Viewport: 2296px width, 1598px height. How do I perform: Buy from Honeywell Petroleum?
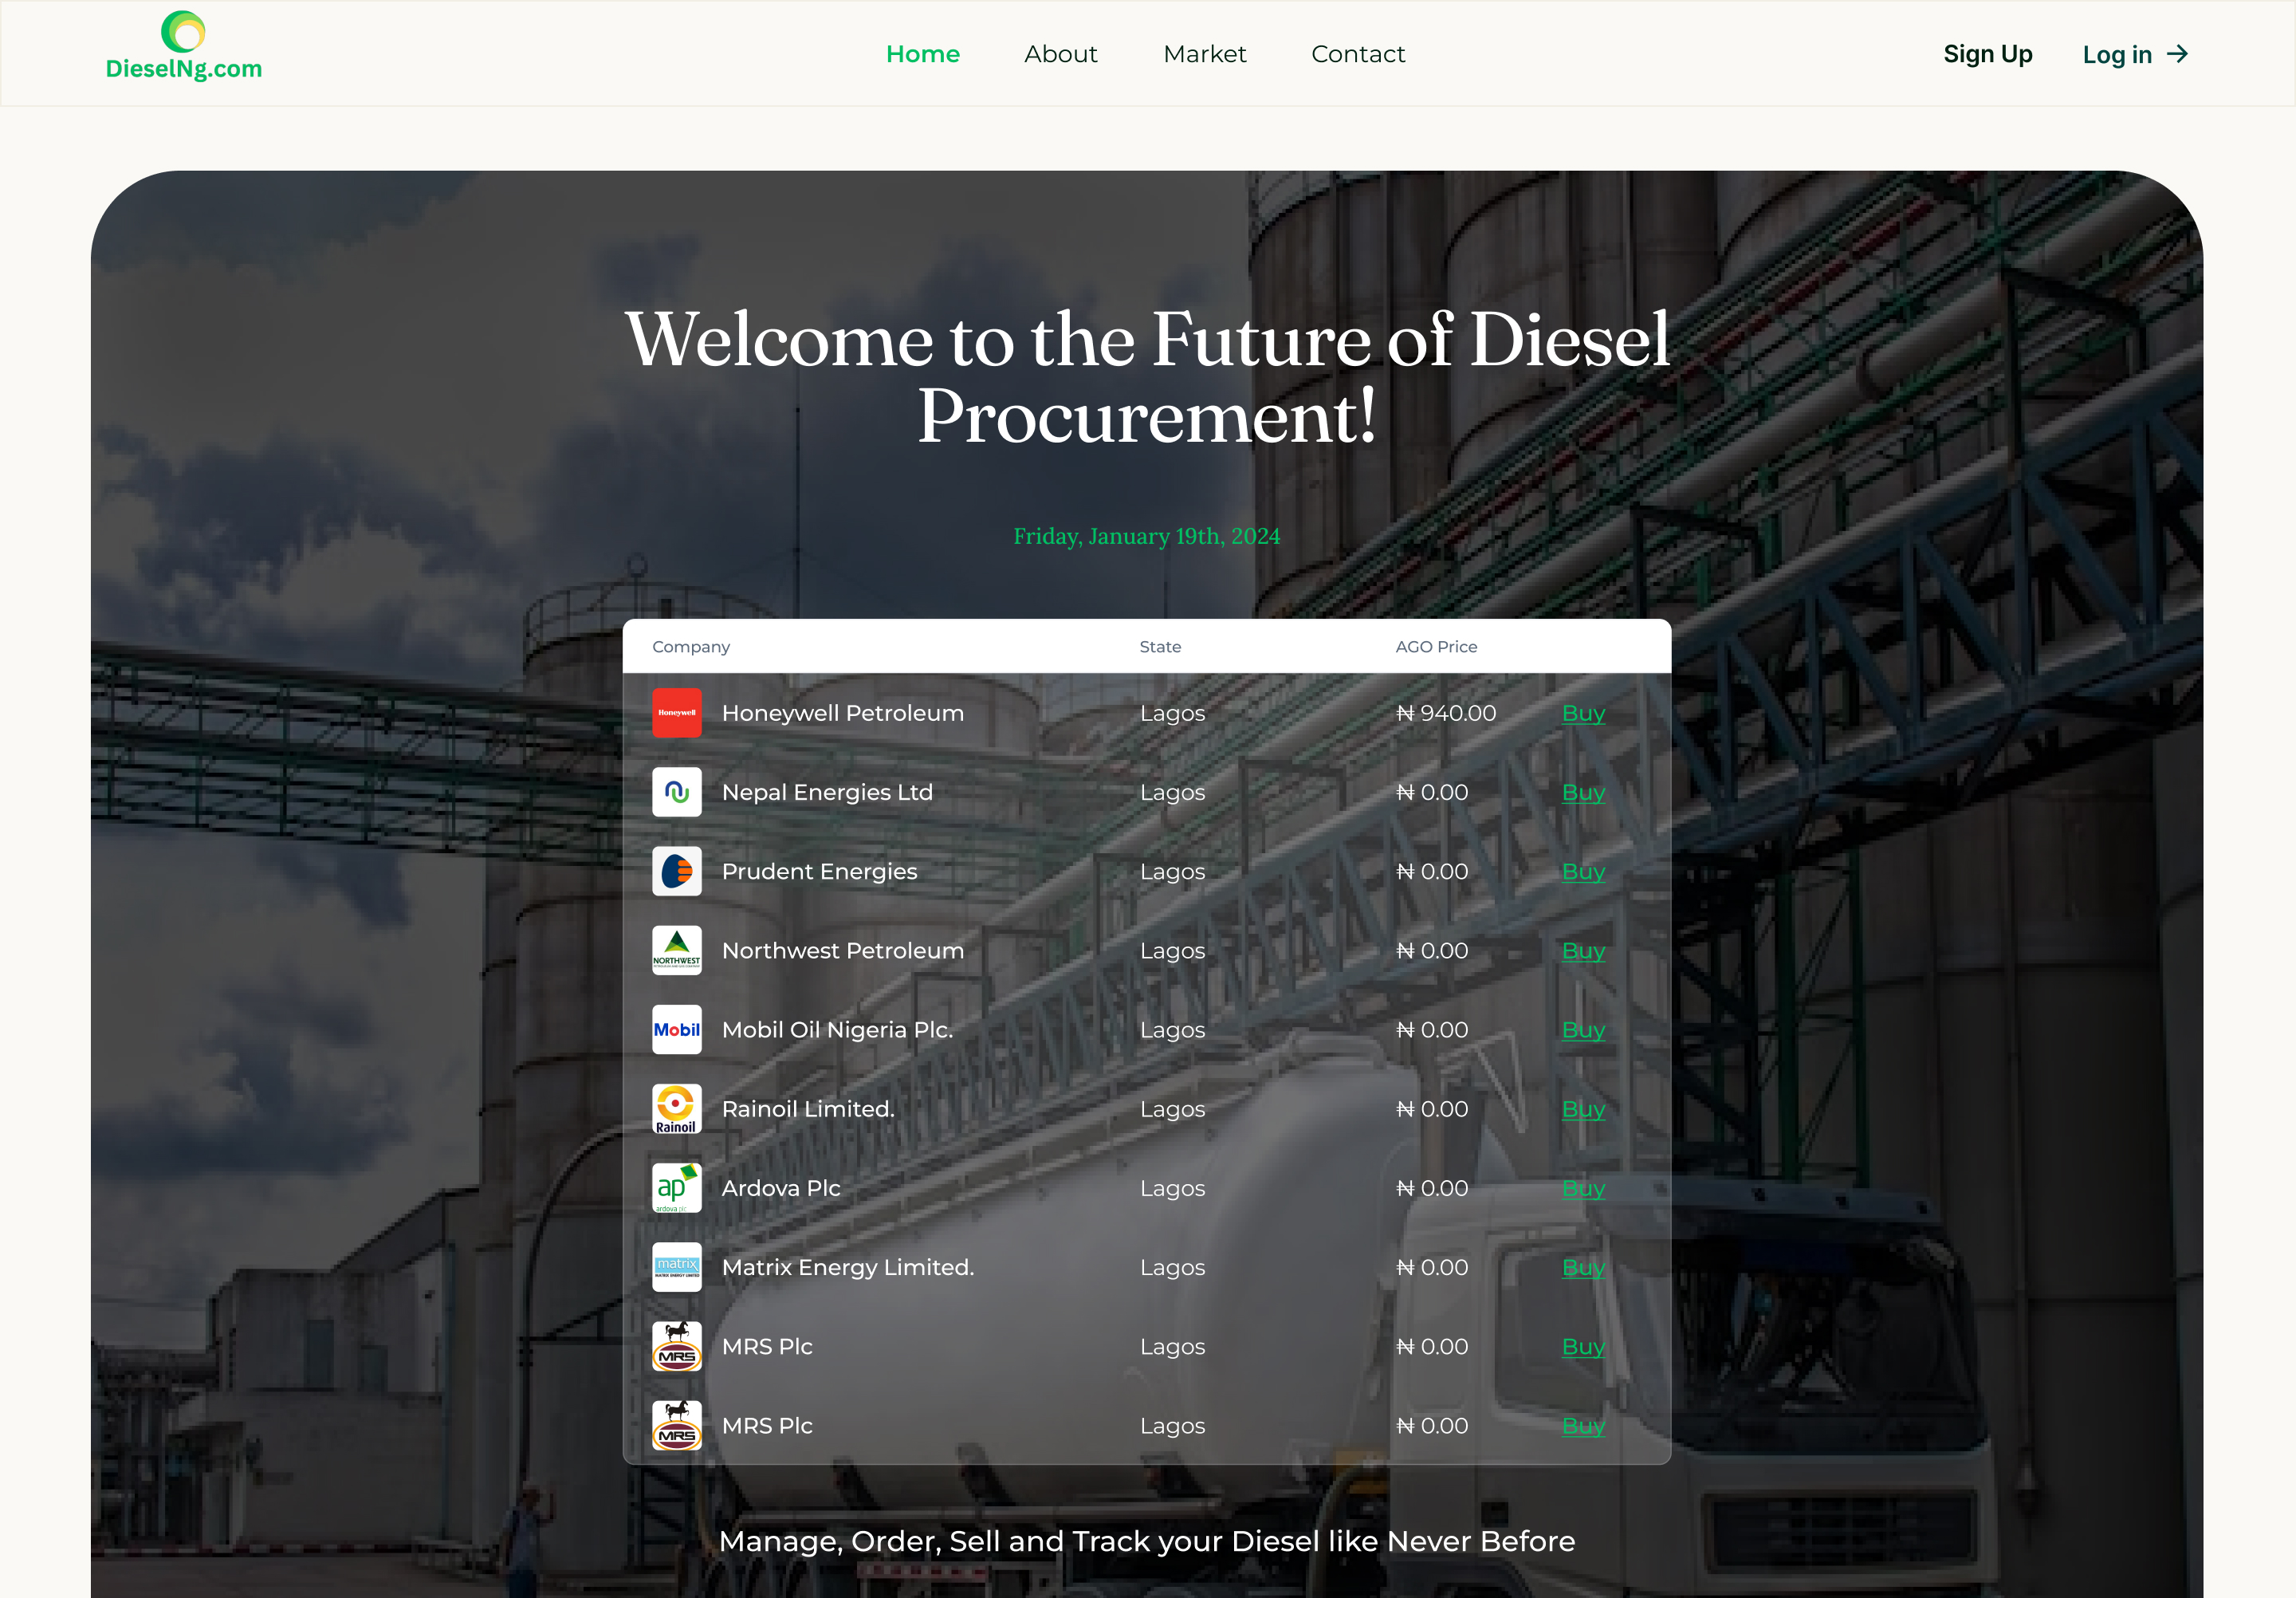(1583, 714)
